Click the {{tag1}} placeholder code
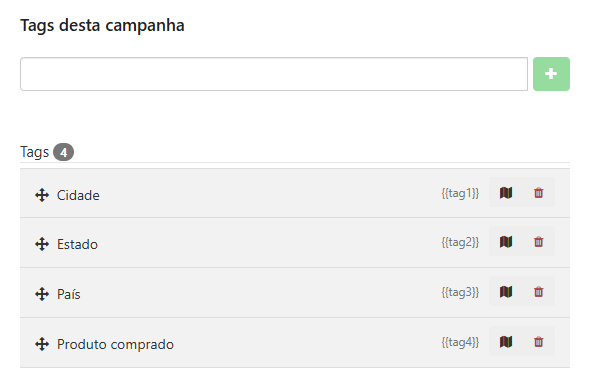594x372 pixels. coord(460,193)
